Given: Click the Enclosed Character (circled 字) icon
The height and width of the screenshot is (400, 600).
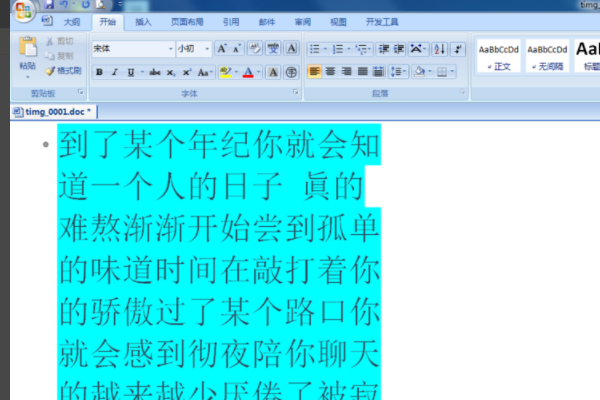Looking at the screenshot, I should 291,72.
